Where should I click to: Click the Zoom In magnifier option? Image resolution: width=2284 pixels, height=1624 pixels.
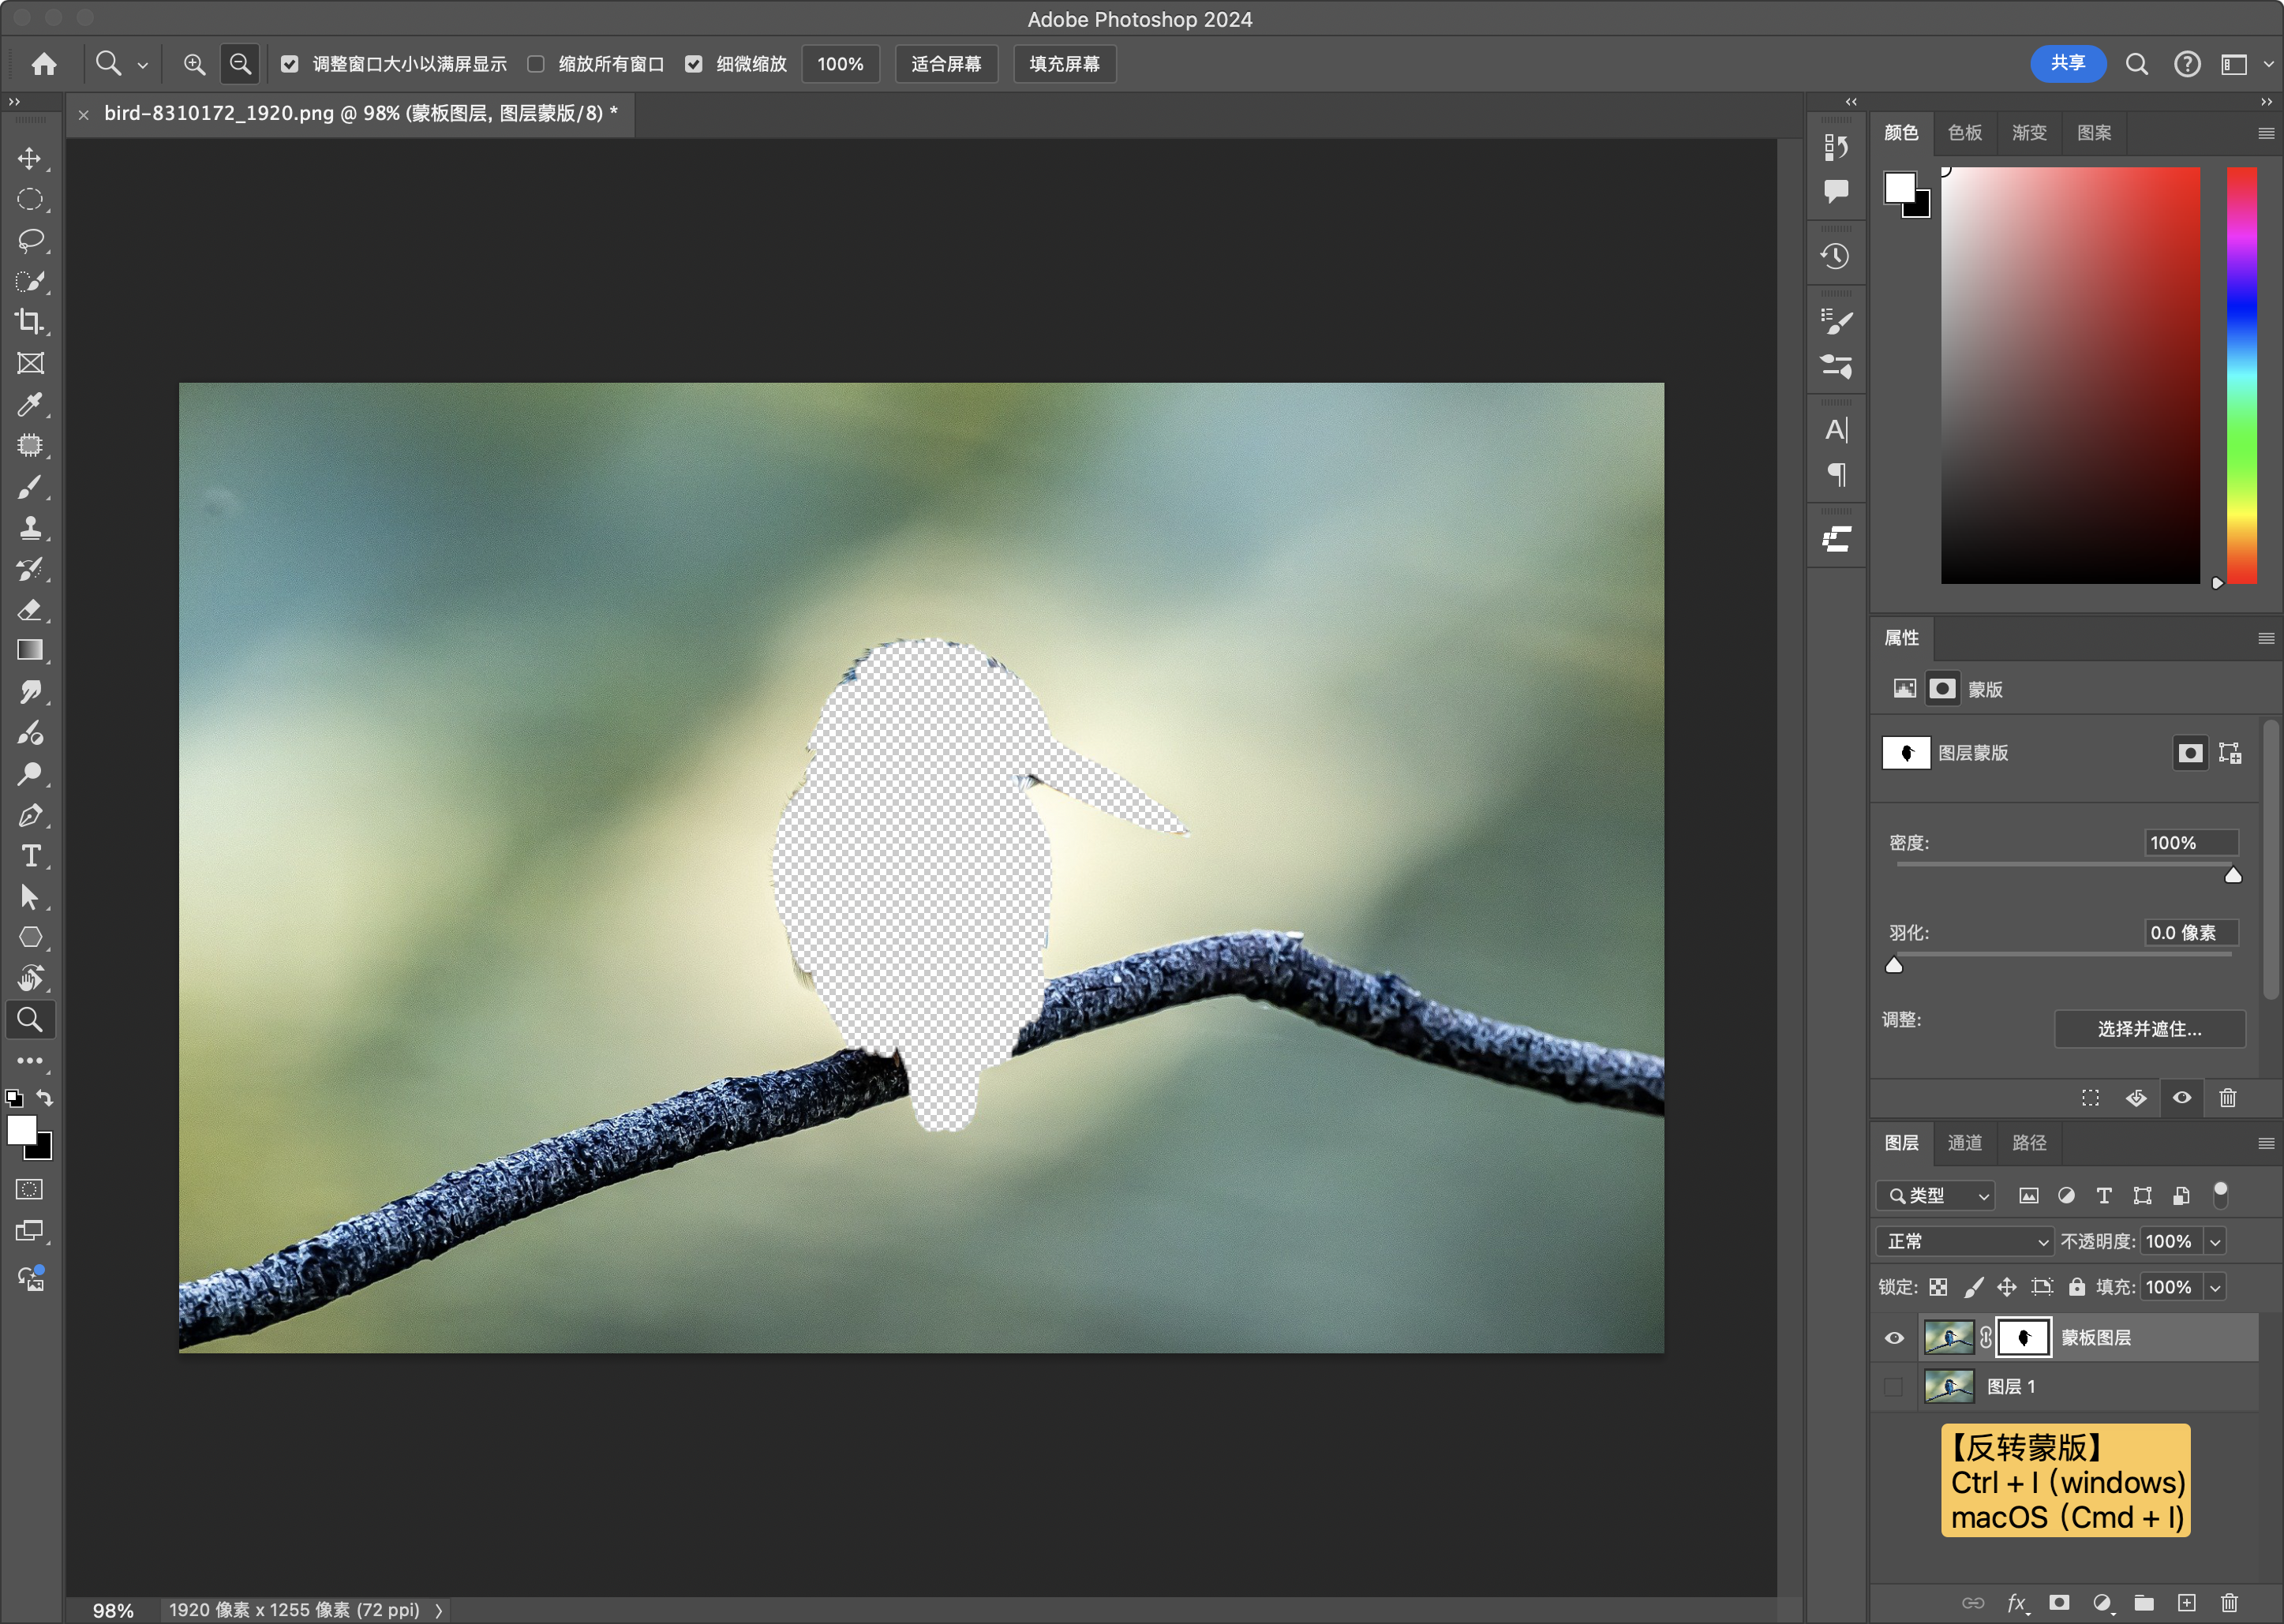pyautogui.click(x=194, y=64)
